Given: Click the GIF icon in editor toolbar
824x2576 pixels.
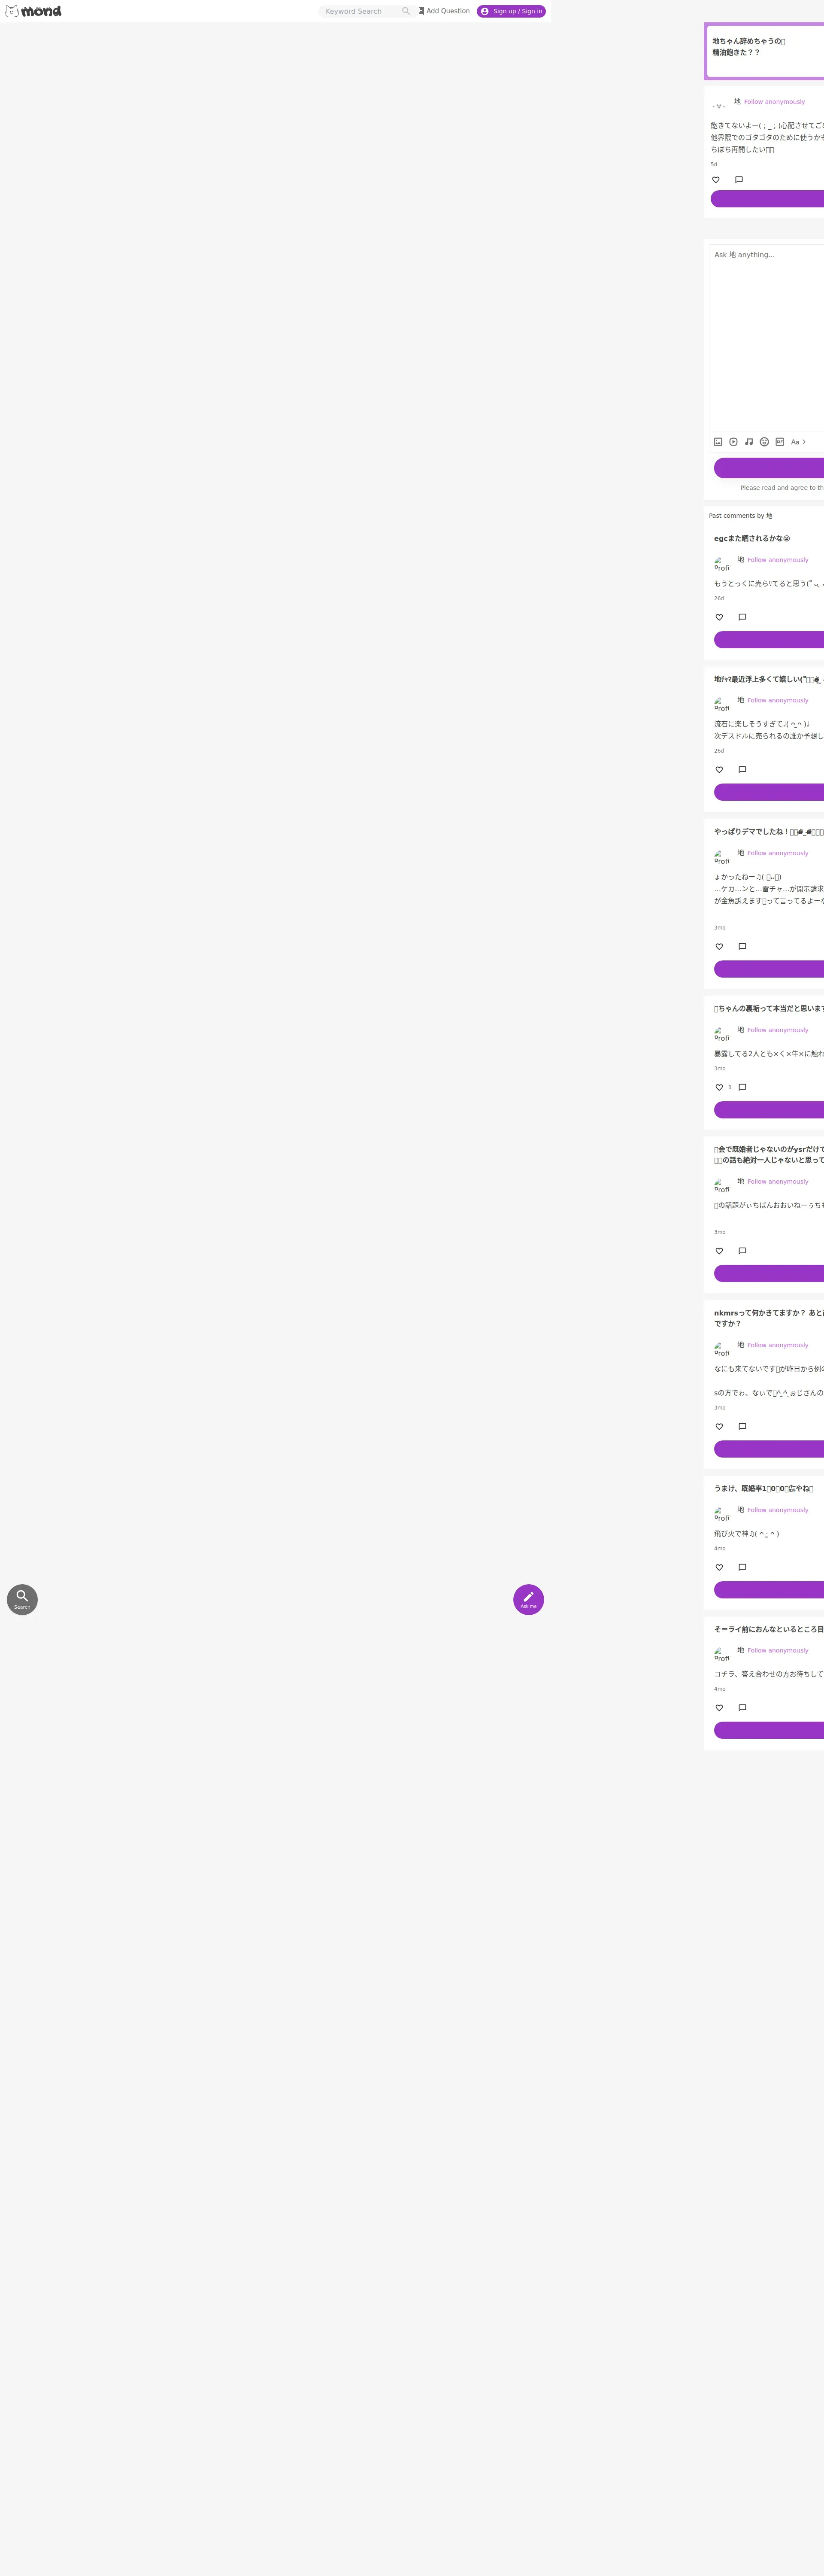Looking at the screenshot, I should 780,442.
